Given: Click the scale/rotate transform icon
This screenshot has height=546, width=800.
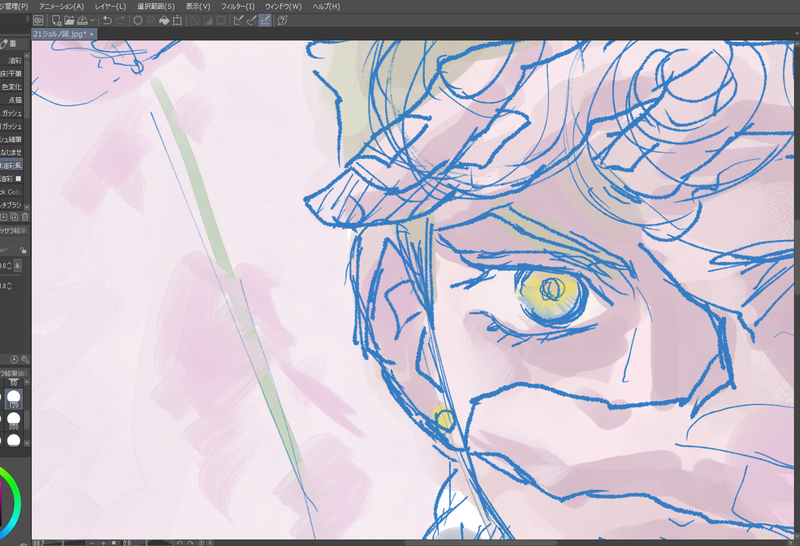Looking at the screenshot, I should [177, 20].
